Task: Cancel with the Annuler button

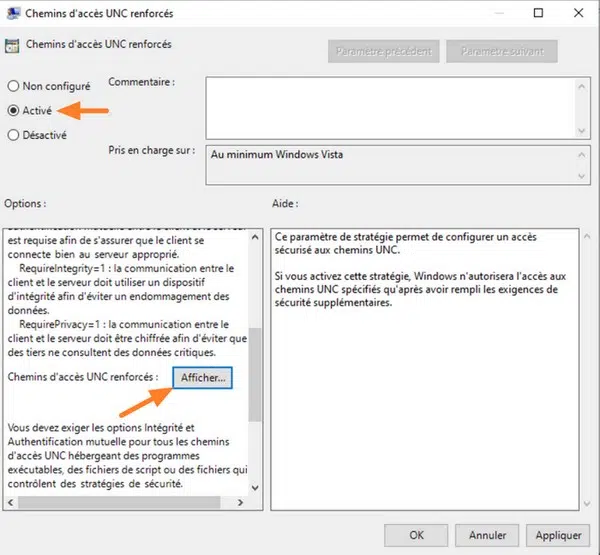Action: [x=487, y=535]
